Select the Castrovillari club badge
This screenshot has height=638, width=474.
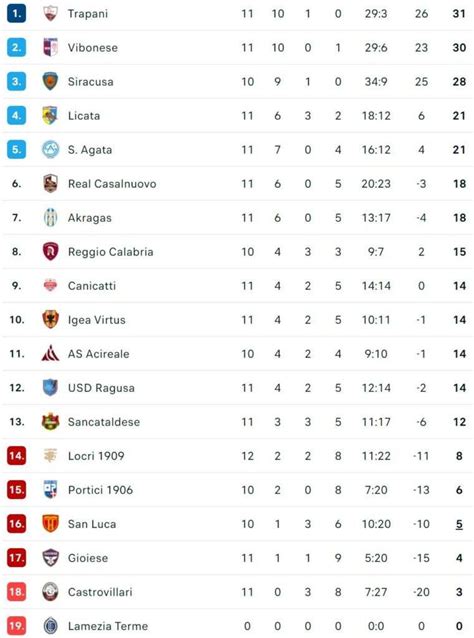click(50, 592)
